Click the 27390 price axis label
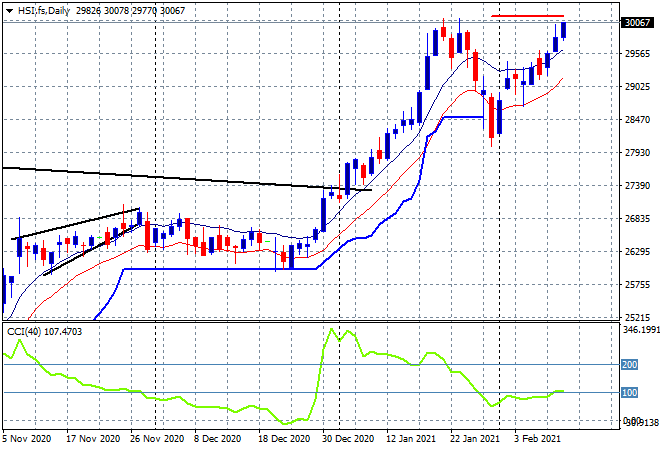This screenshot has height=450, width=660. 637,186
